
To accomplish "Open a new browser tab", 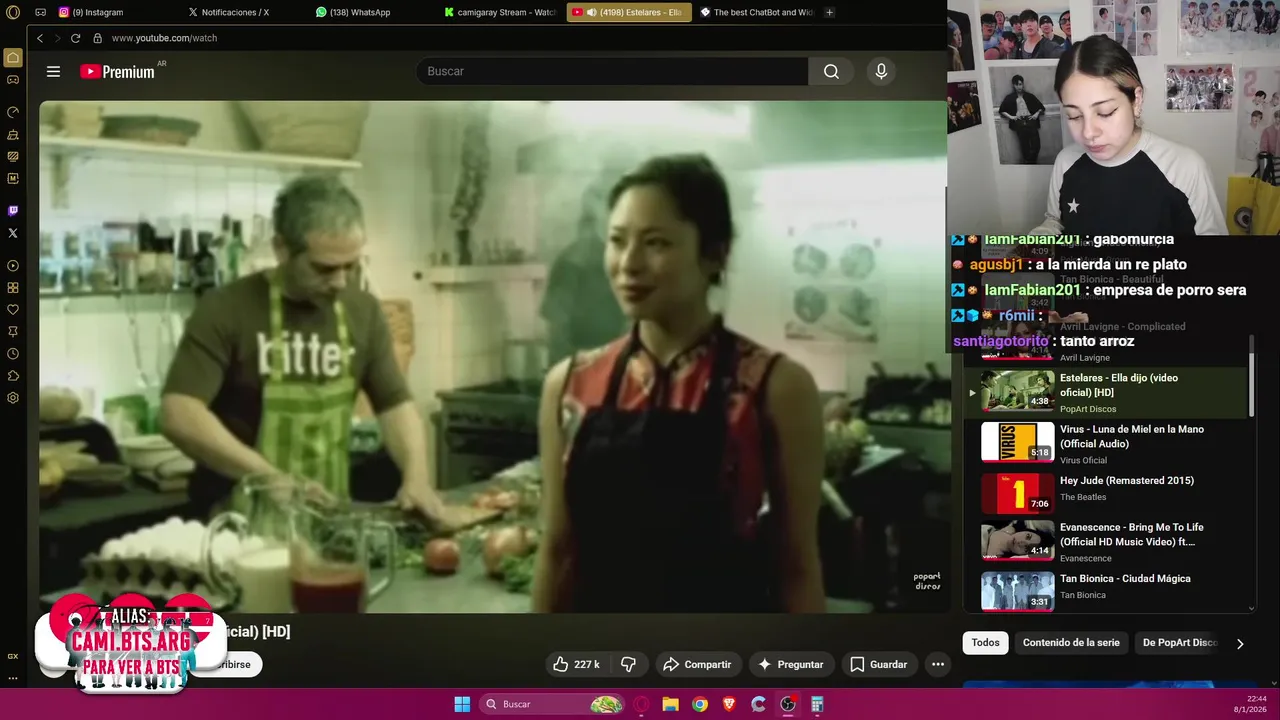I will pos(829,12).
